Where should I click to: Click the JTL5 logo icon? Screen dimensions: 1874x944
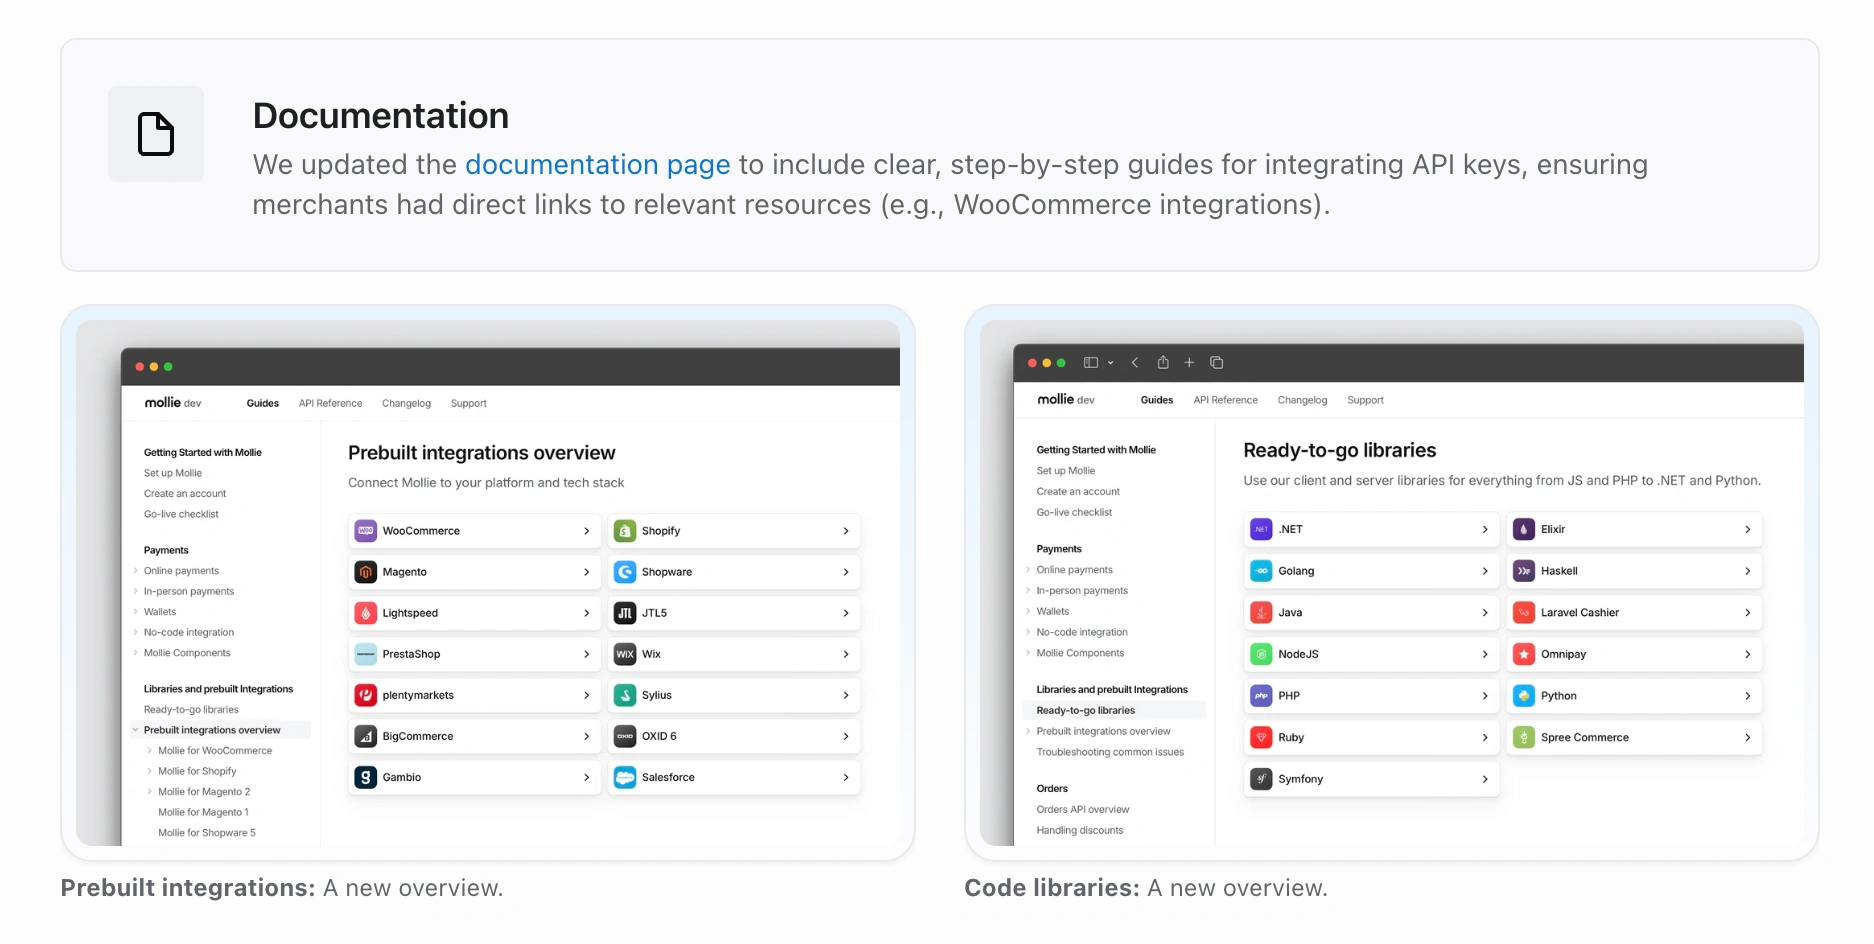pos(625,613)
